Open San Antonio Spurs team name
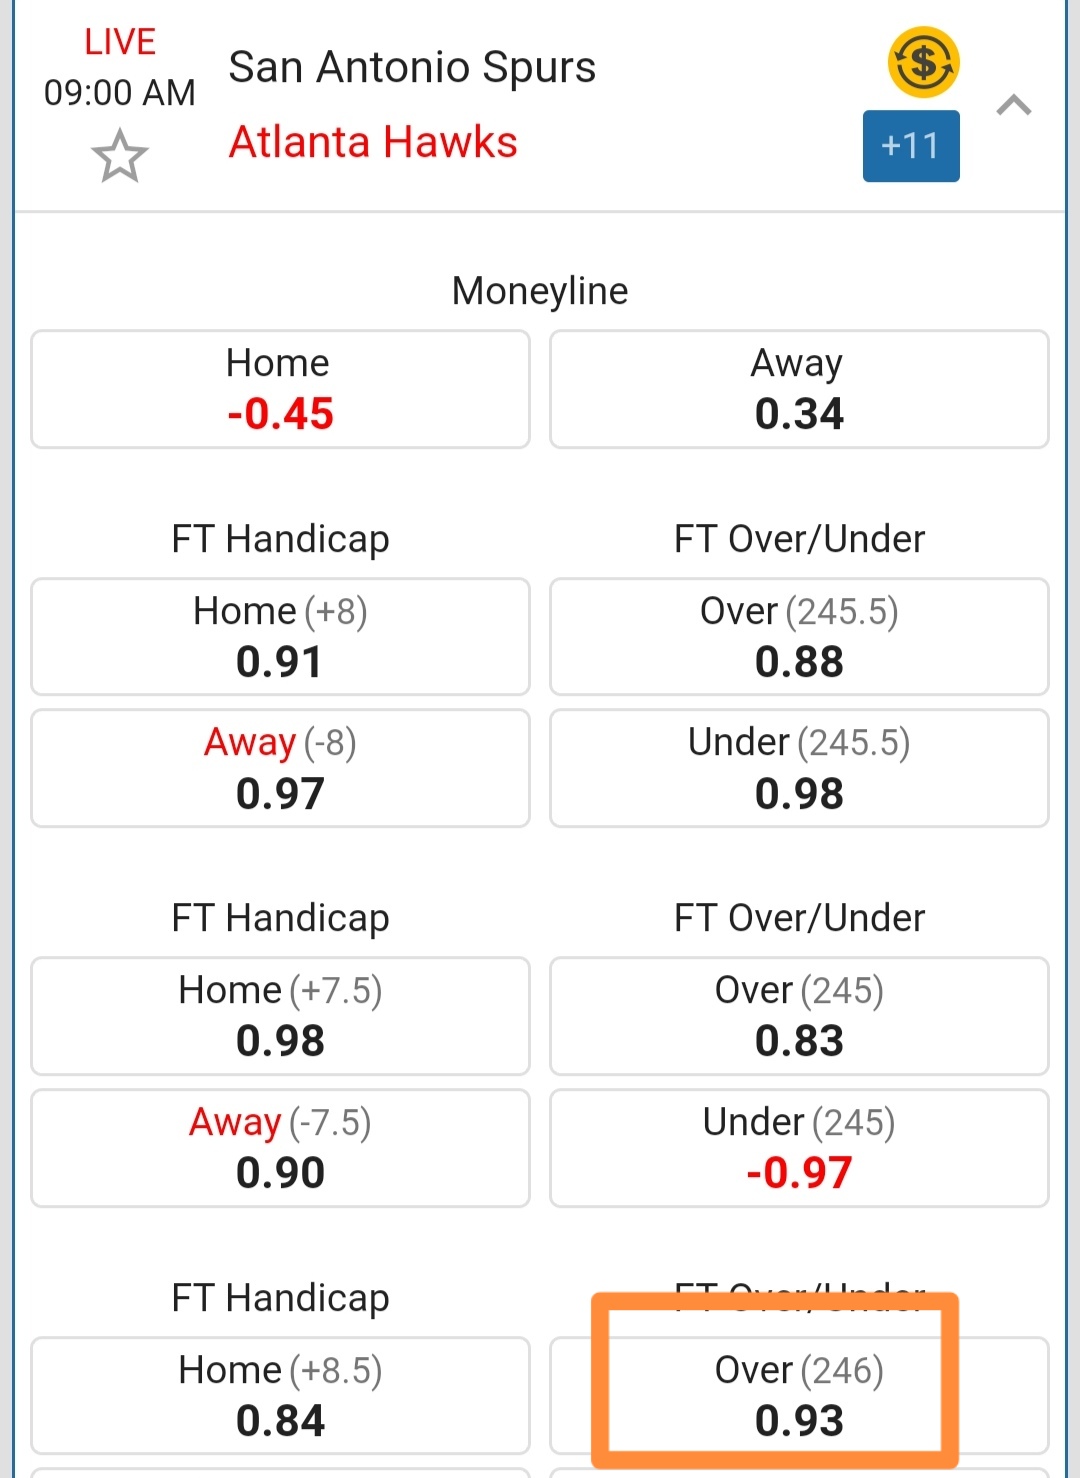 coord(412,68)
